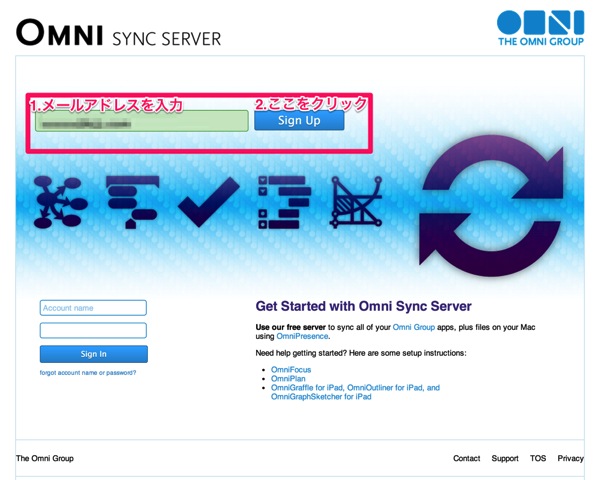This screenshot has height=480, width=600.
Task: Click the OmniOutliner outline icon
Action: [x=284, y=202]
